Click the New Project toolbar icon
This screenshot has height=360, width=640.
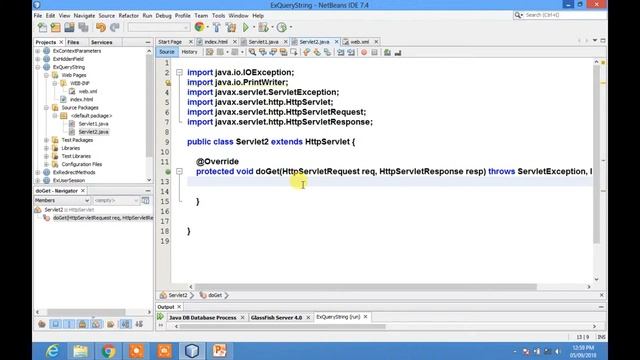(56, 27)
